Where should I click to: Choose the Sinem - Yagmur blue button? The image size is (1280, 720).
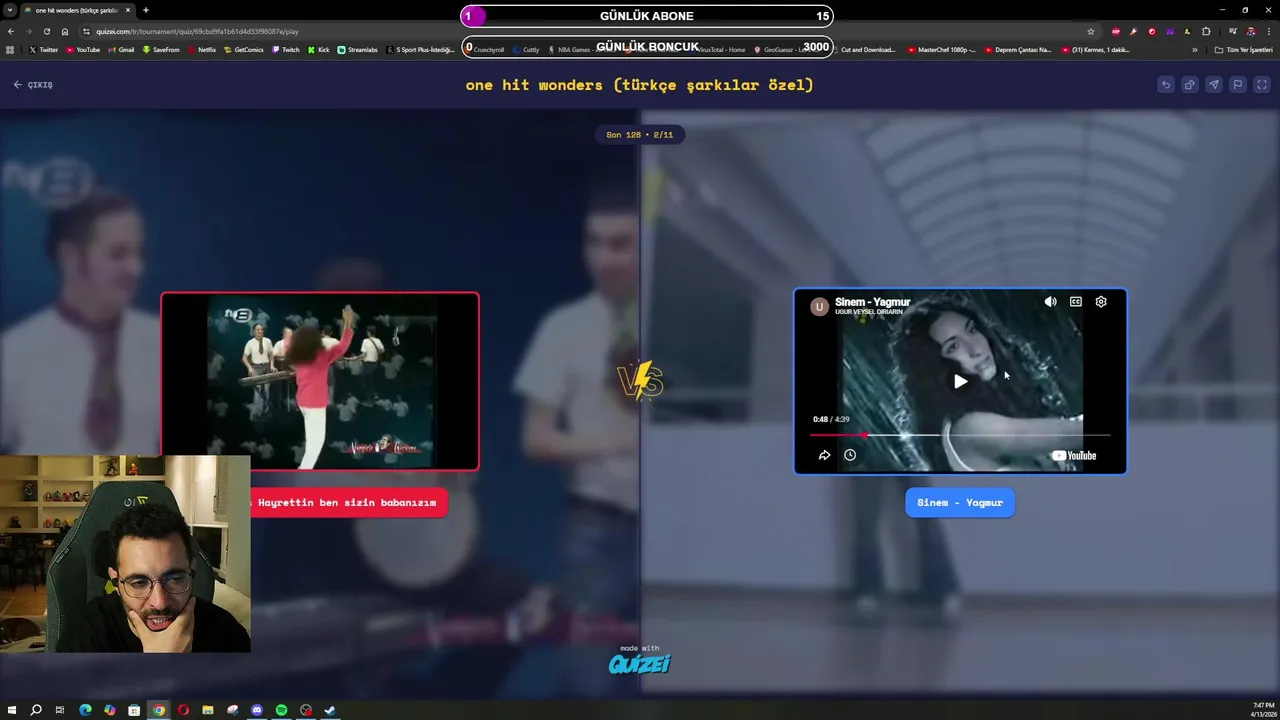pyautogui.click(x=960, y=503)
